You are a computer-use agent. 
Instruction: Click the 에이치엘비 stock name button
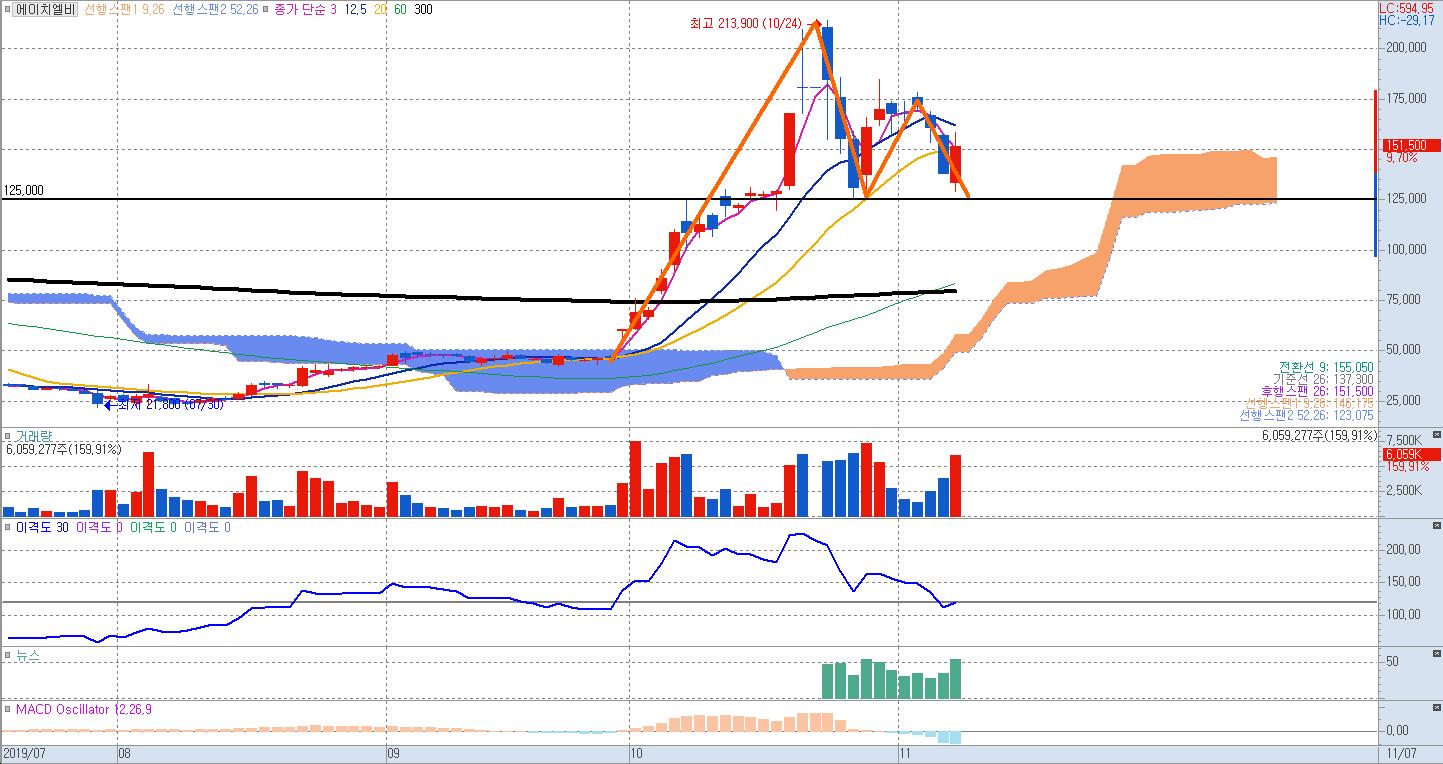click(x=45, y=9)
